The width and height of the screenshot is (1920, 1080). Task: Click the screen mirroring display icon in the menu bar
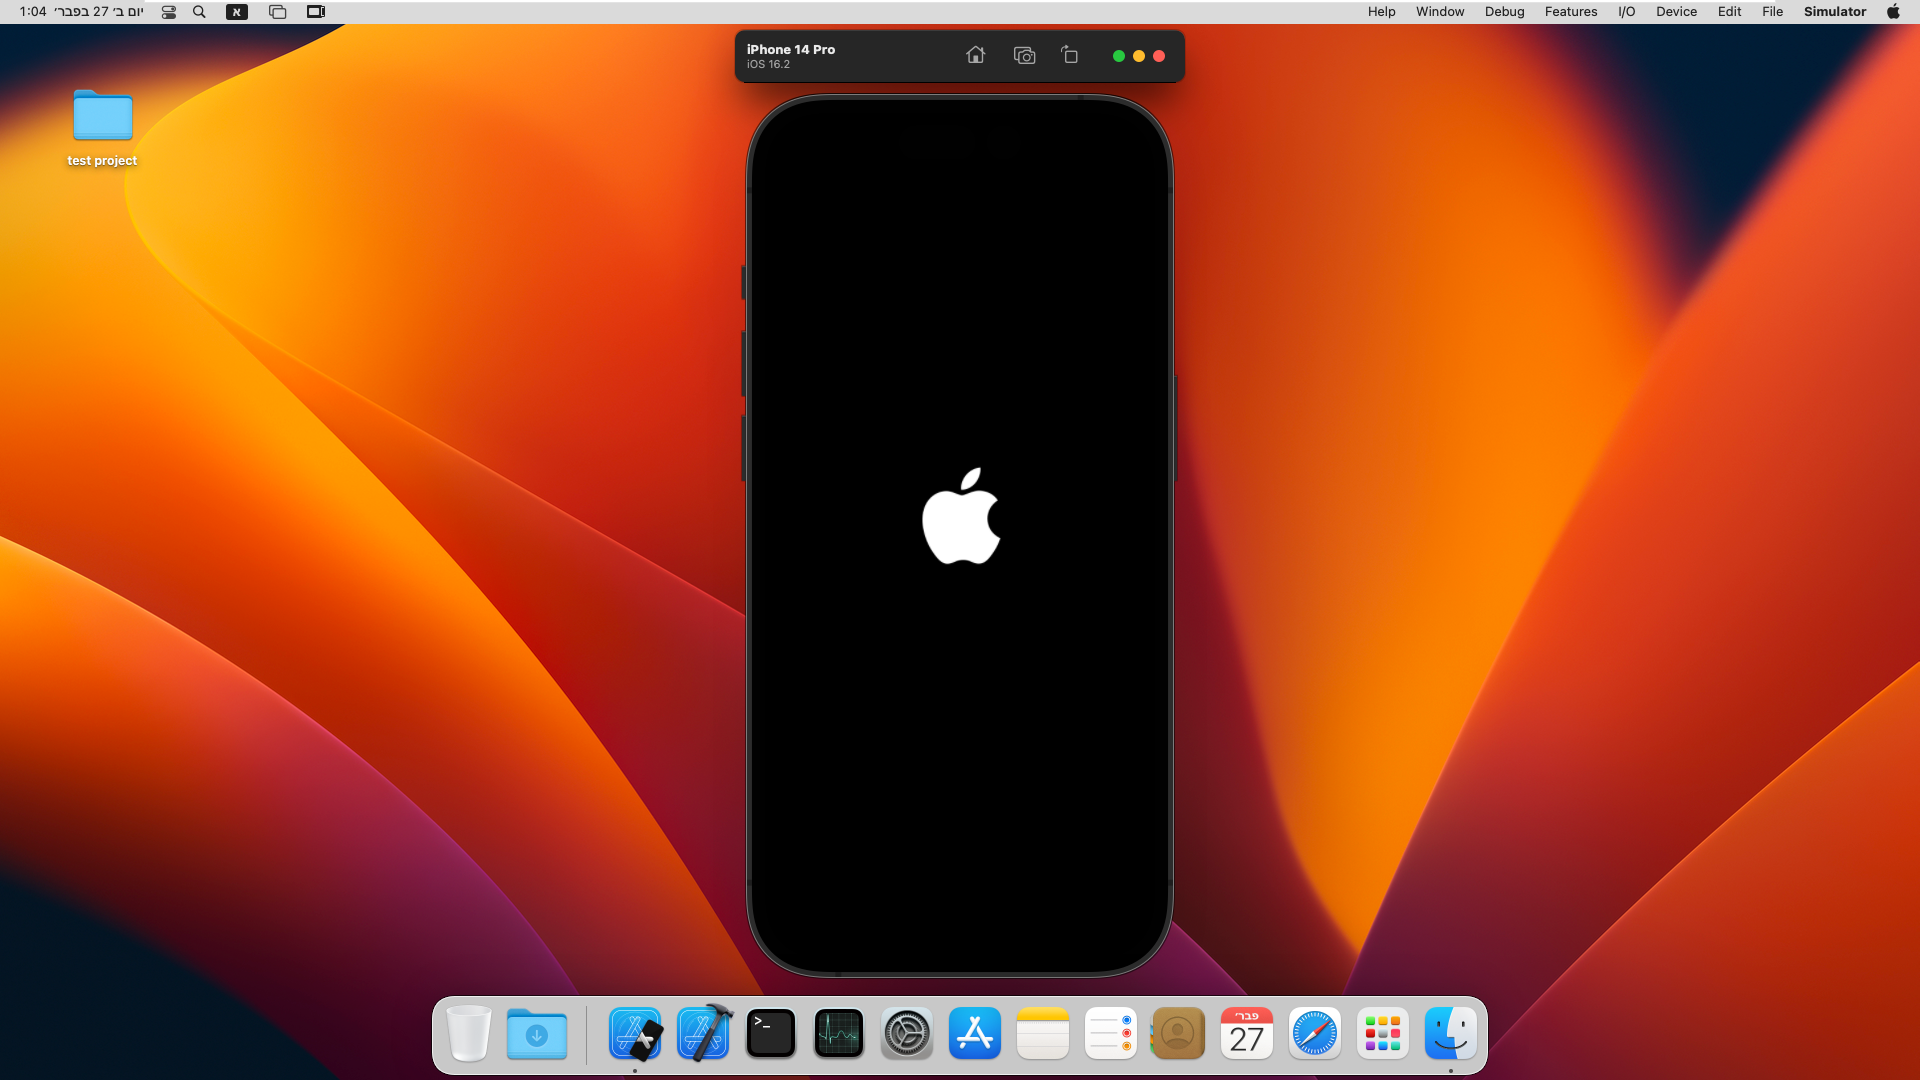(316, 12)
